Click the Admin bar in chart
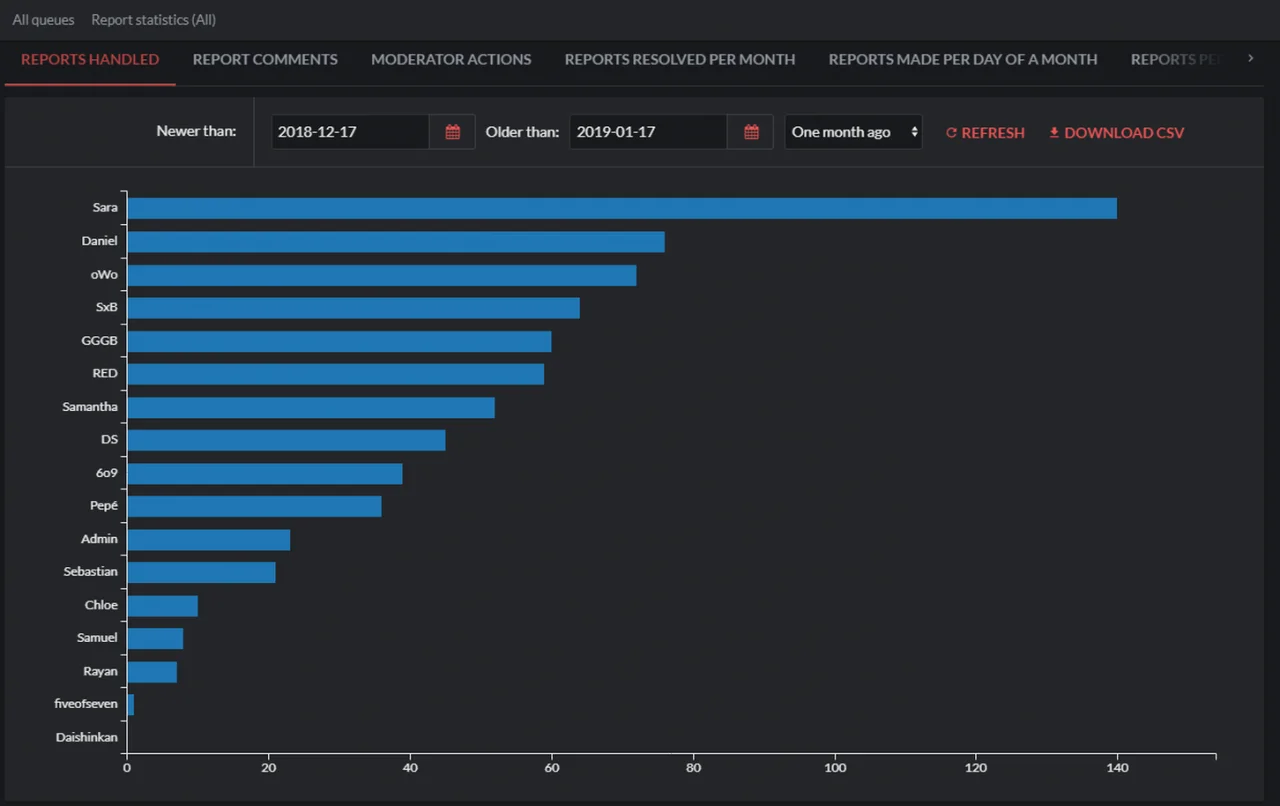The image size is (1280, 806). (208, 540)
